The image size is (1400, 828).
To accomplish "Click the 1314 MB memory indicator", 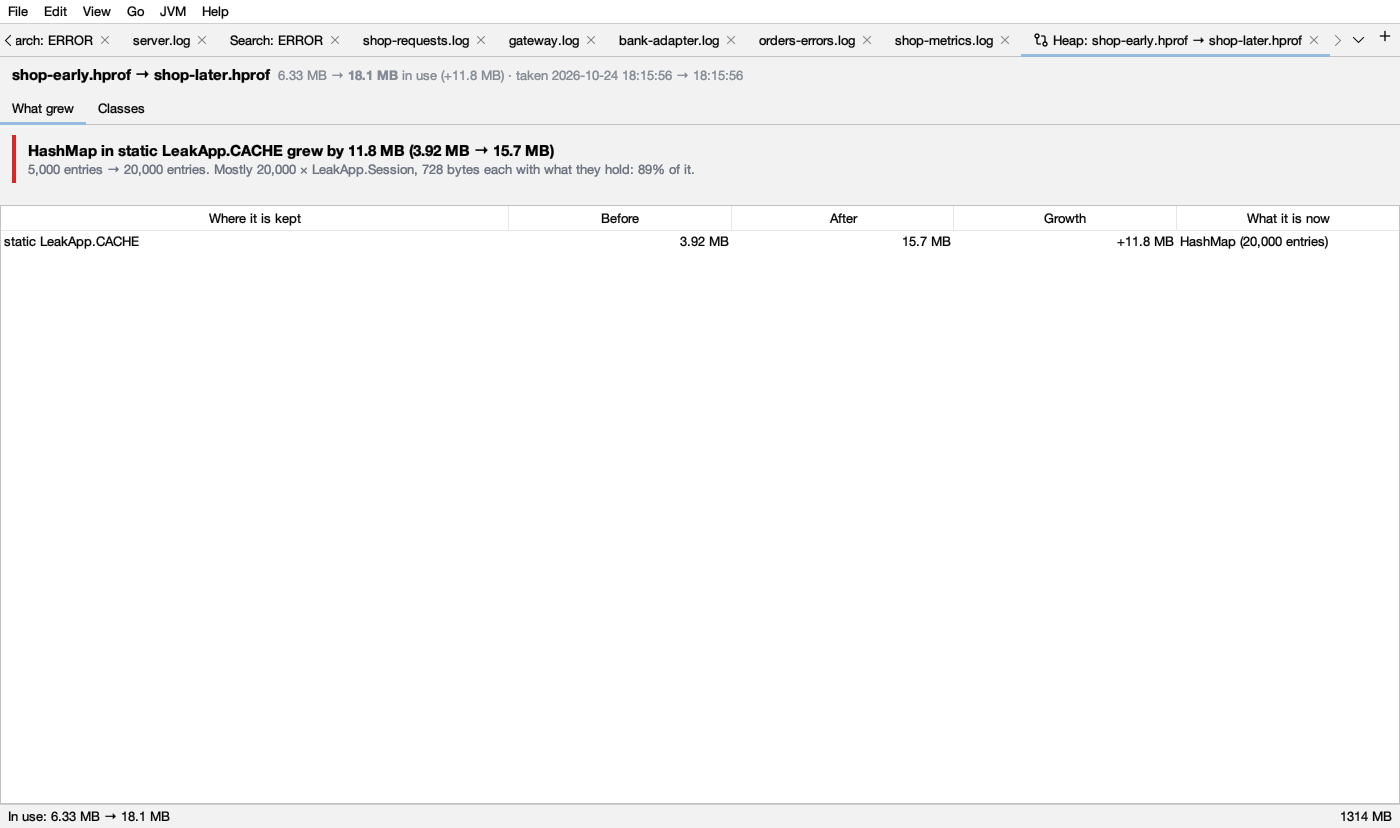I will (1365, 816).
